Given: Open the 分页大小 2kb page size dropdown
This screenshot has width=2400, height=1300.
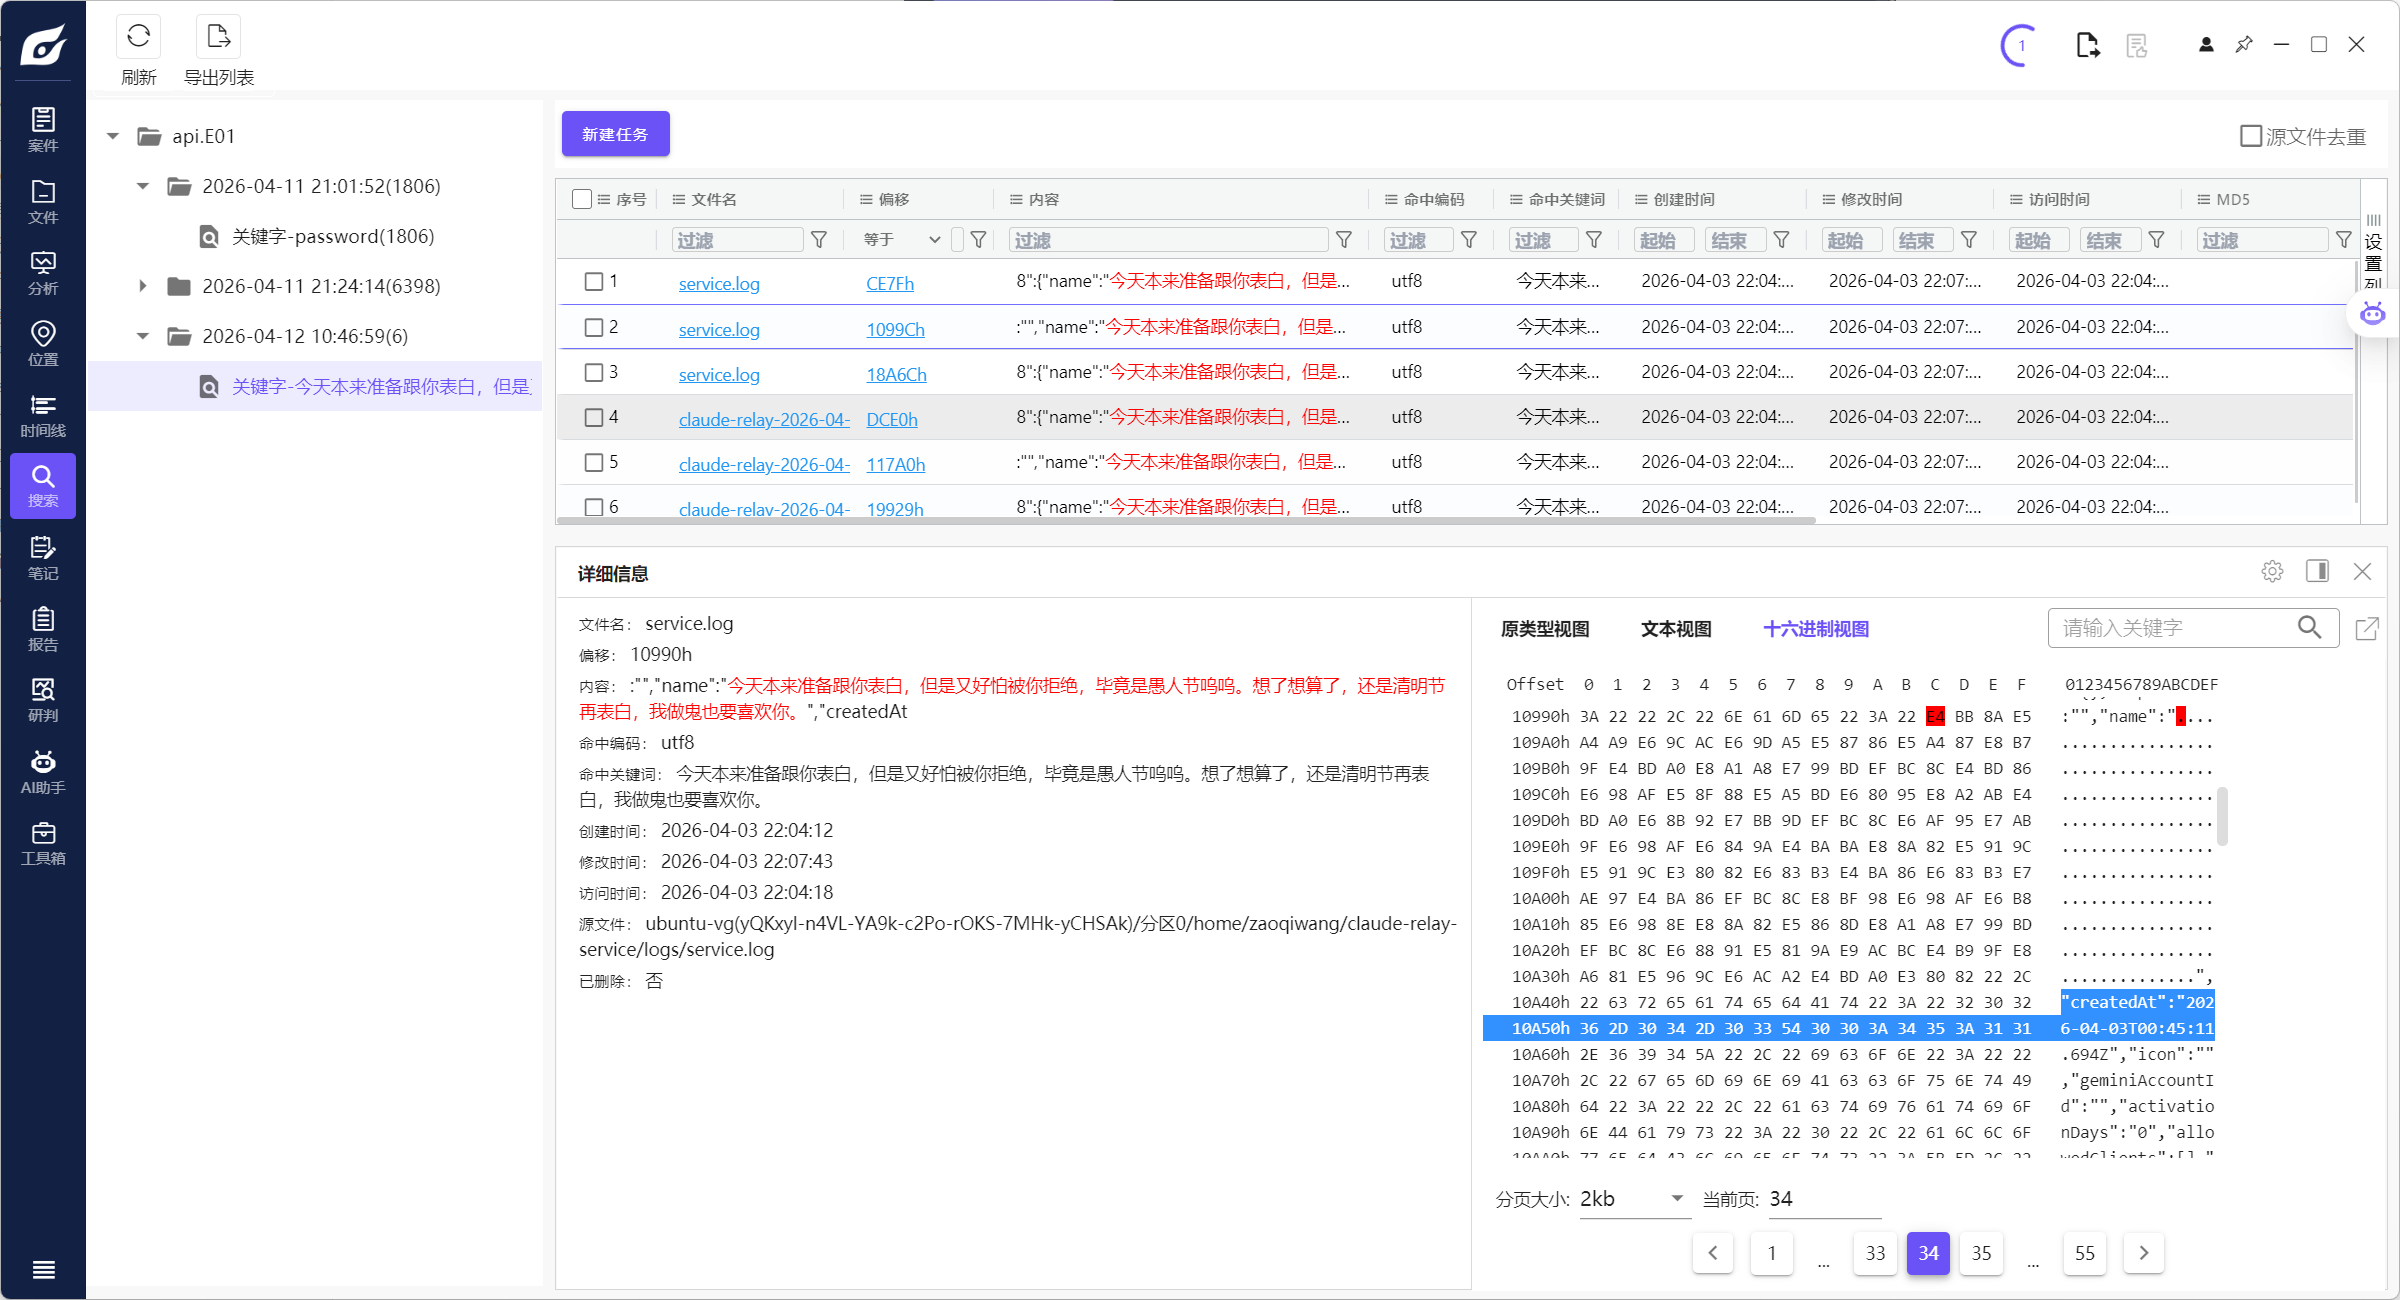Looking at the screenshot, I should click(x=1633, y=1199).
